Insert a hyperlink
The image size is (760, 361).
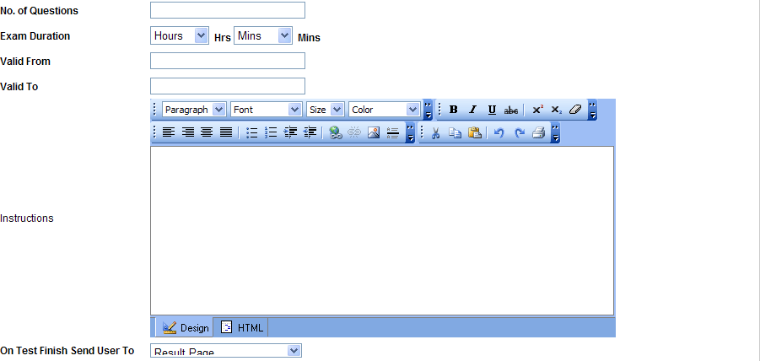tap(335, 132)
